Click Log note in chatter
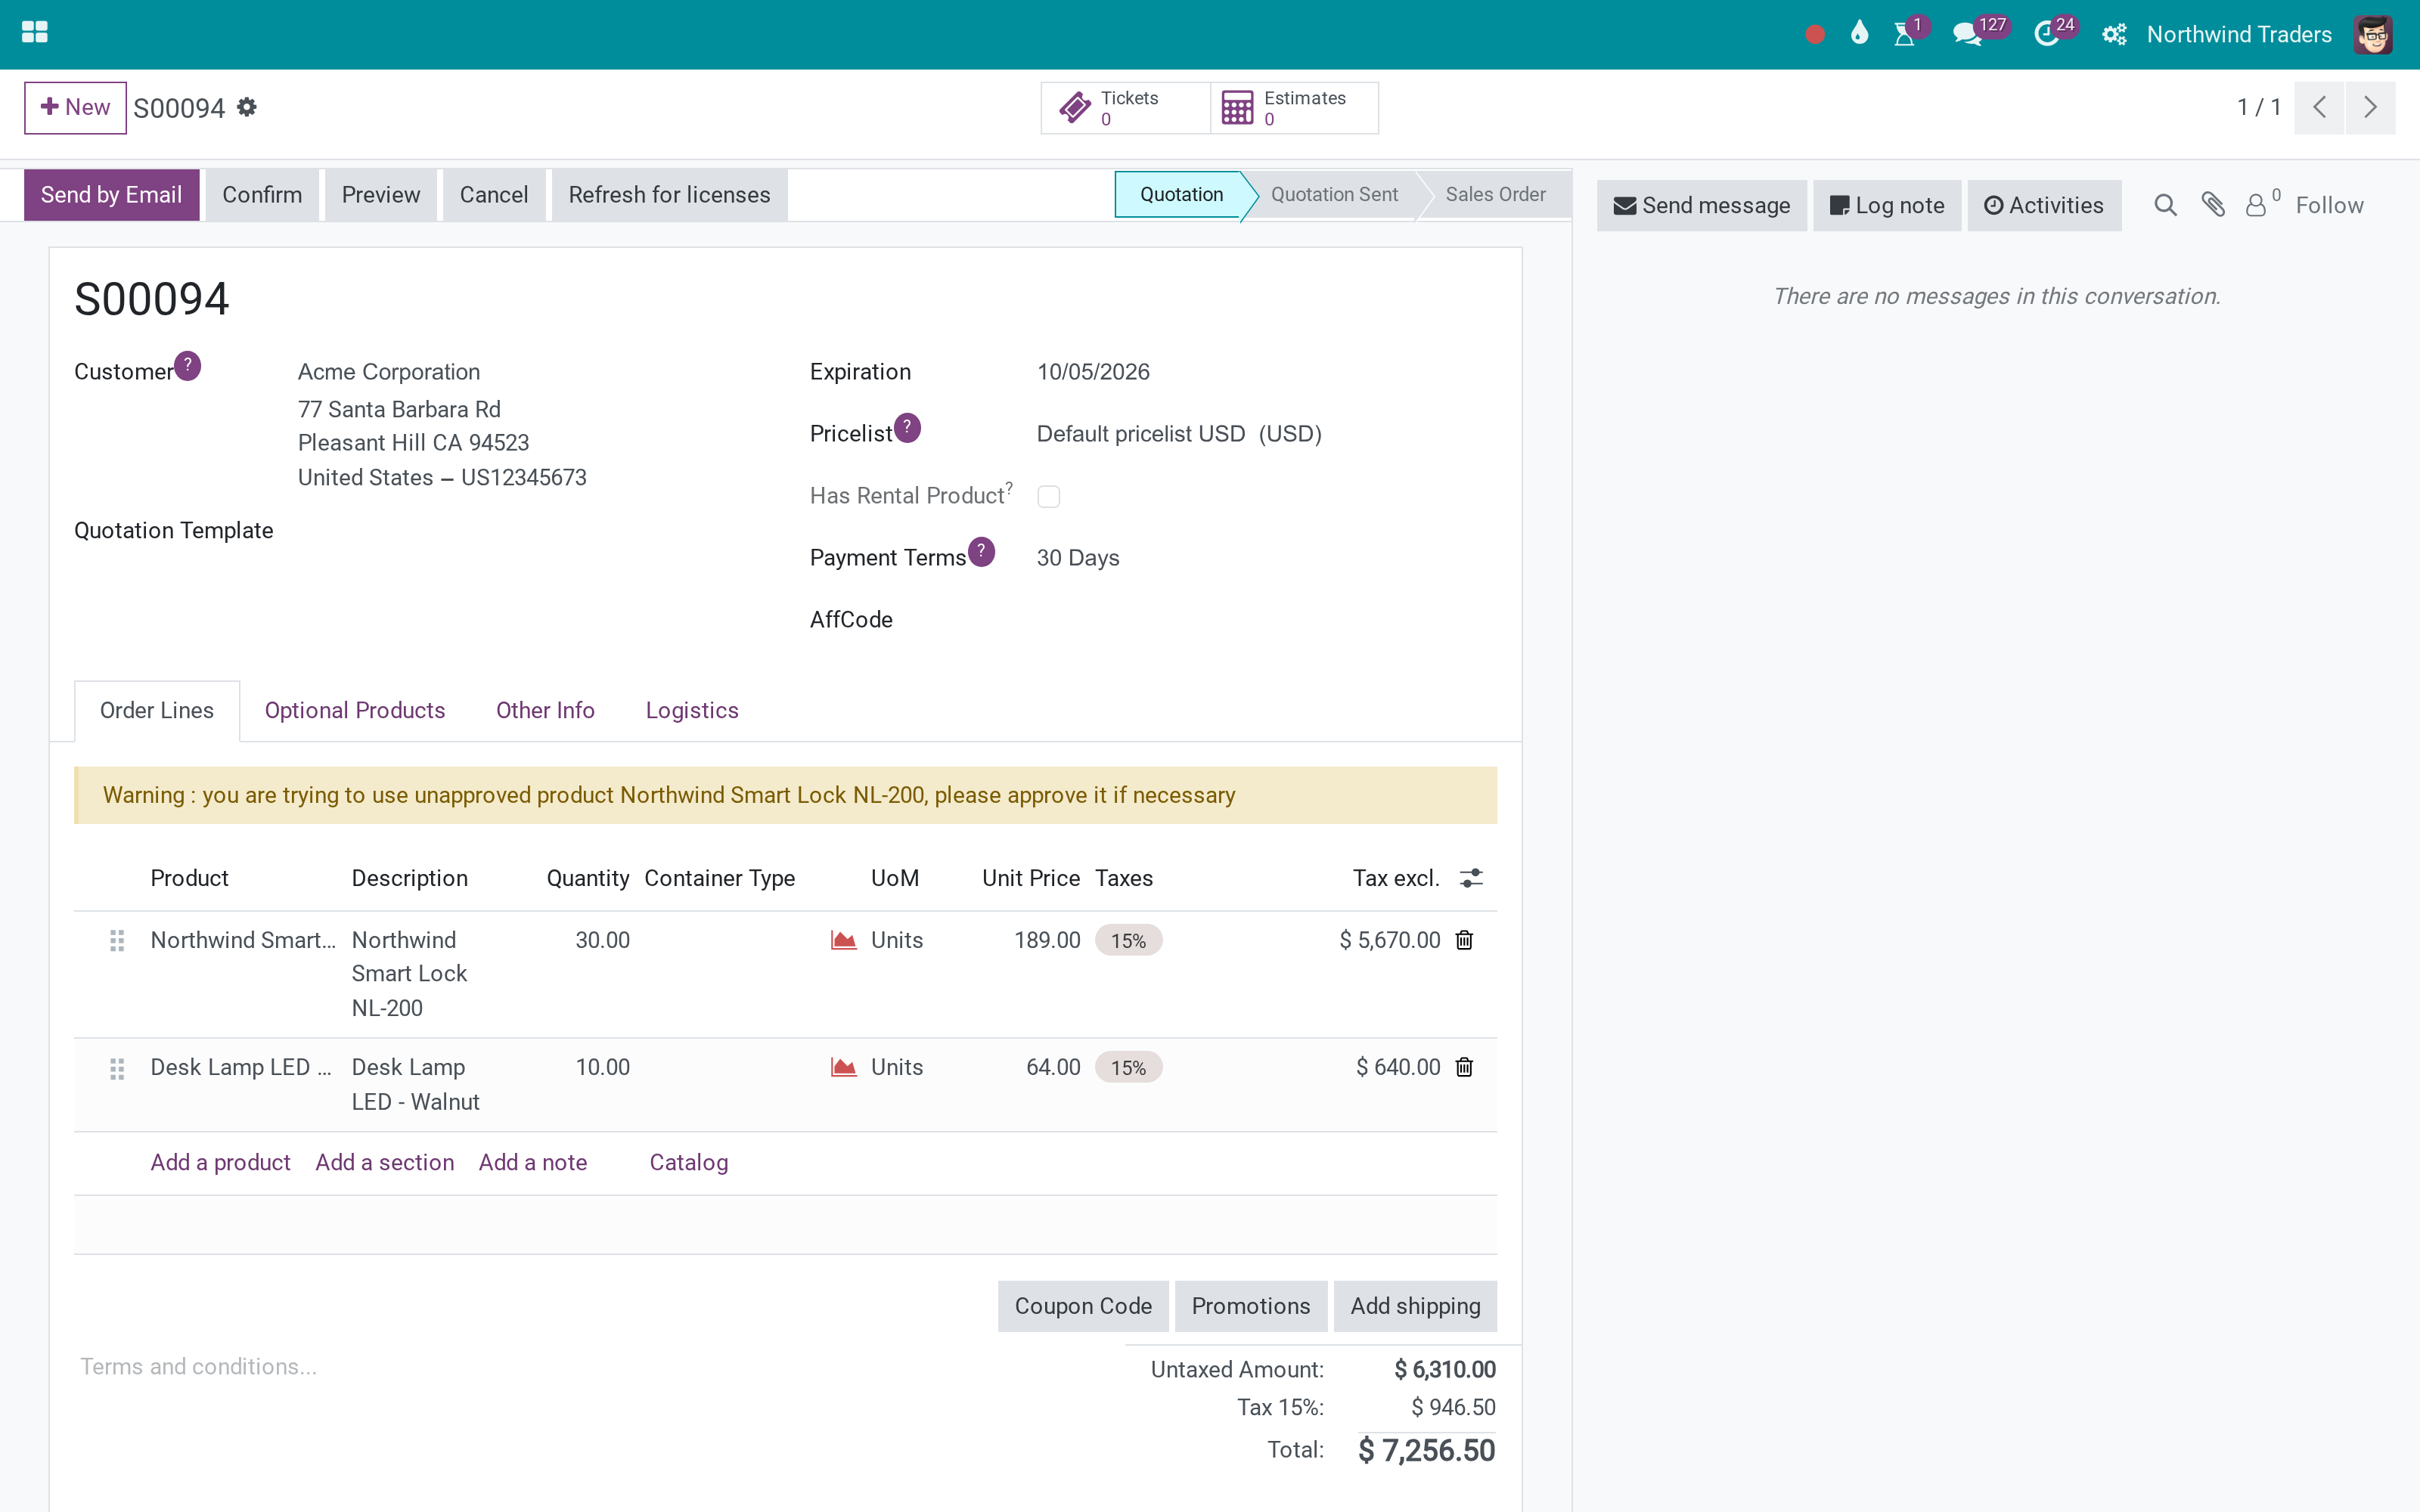This screenshot has width=2420, height=1512. tap(1887, 205)
